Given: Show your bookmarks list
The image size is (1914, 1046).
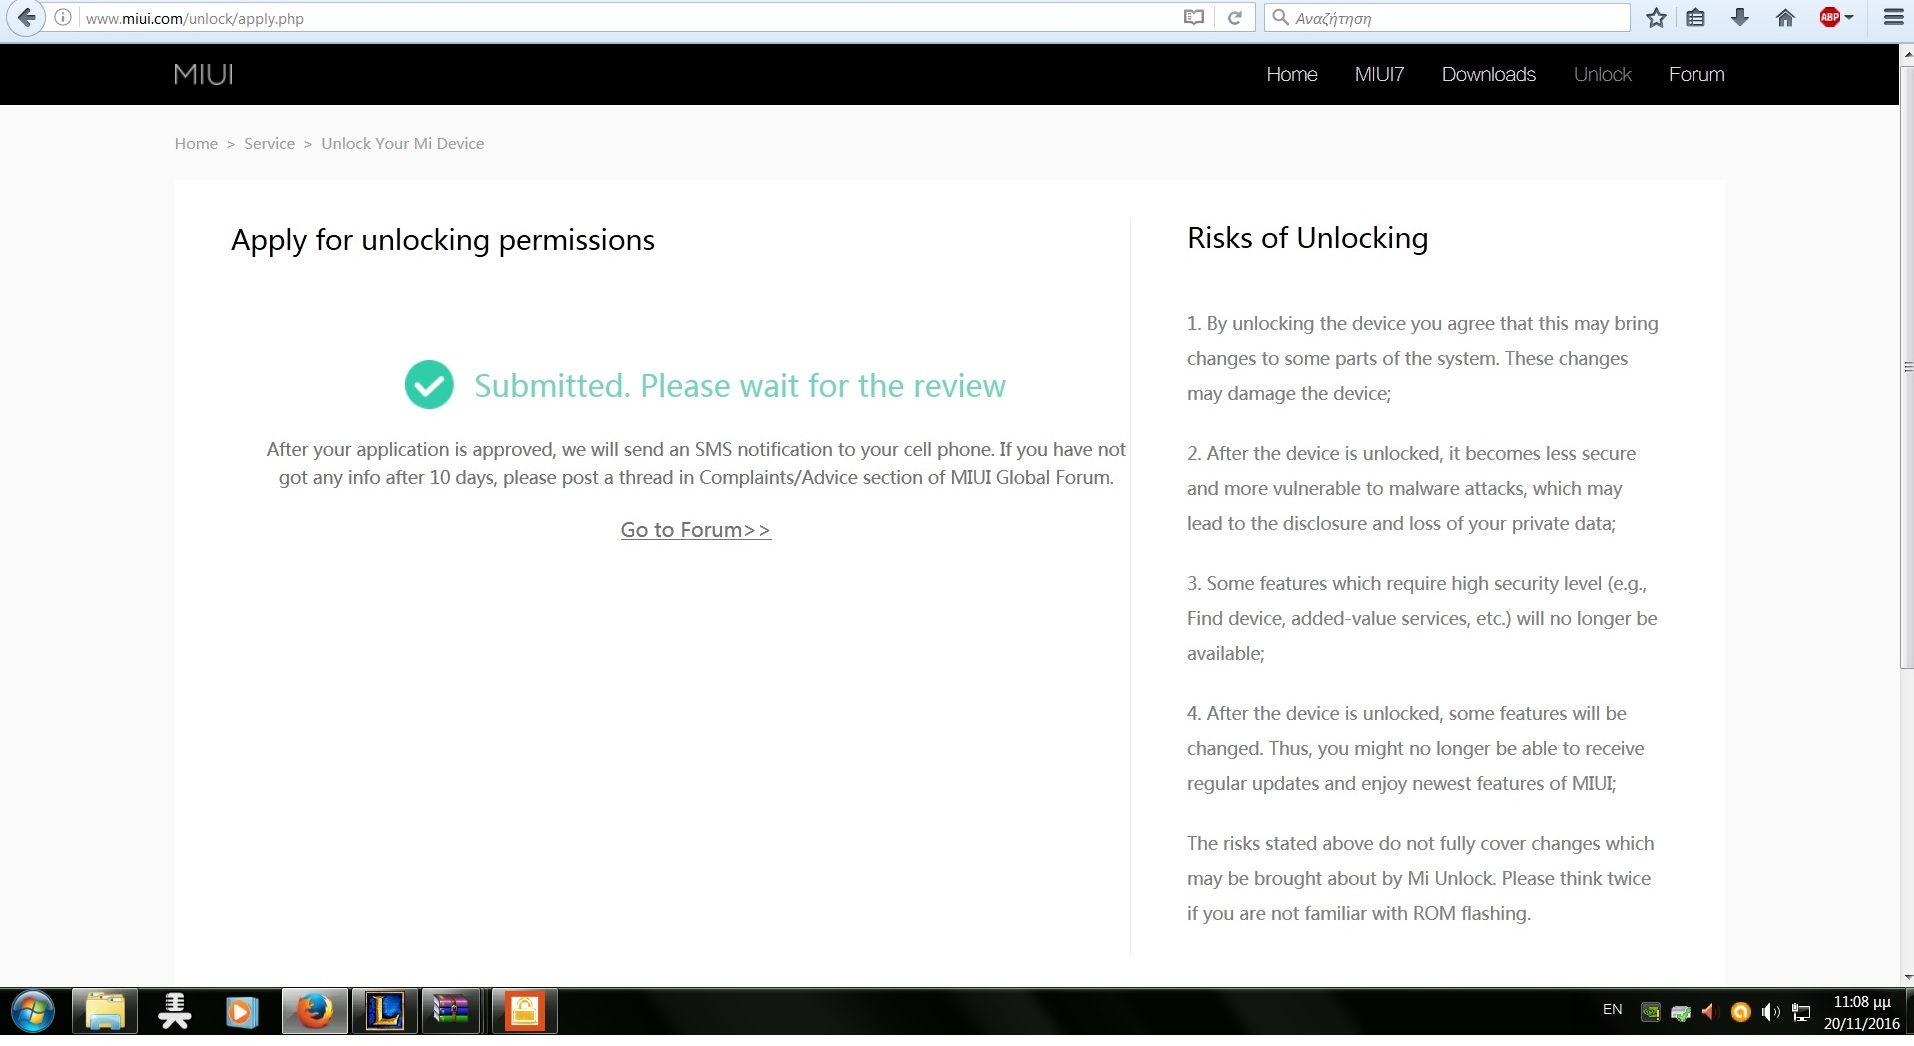Looking at the screenshot, I should point(1696,18).
